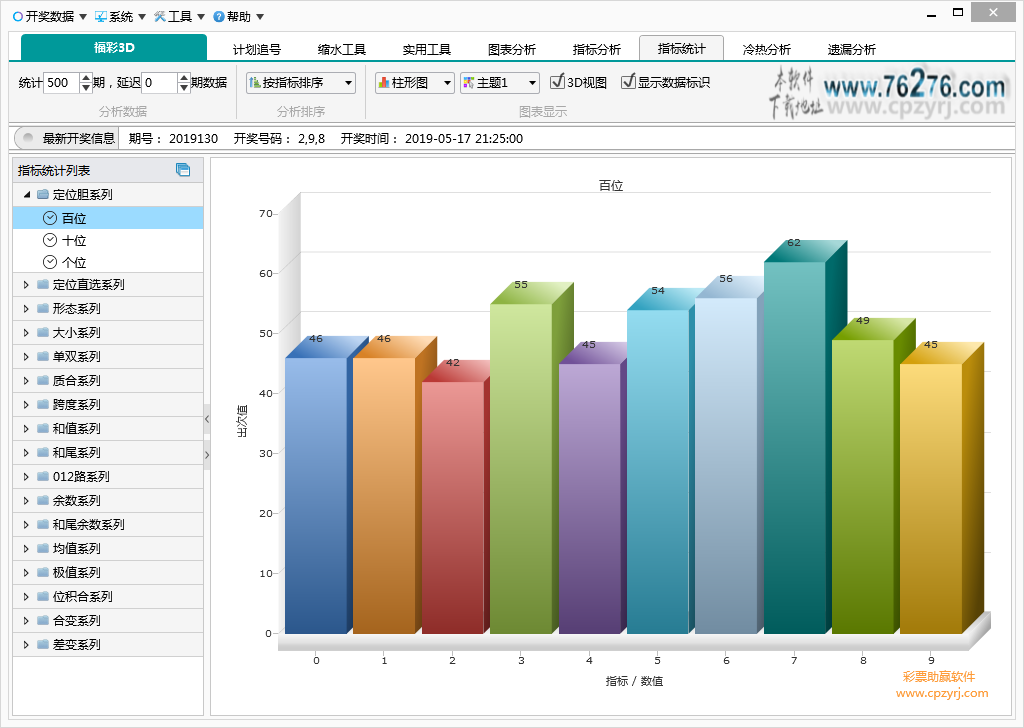Switch to the 实用工具 tab

click(426, 49)
